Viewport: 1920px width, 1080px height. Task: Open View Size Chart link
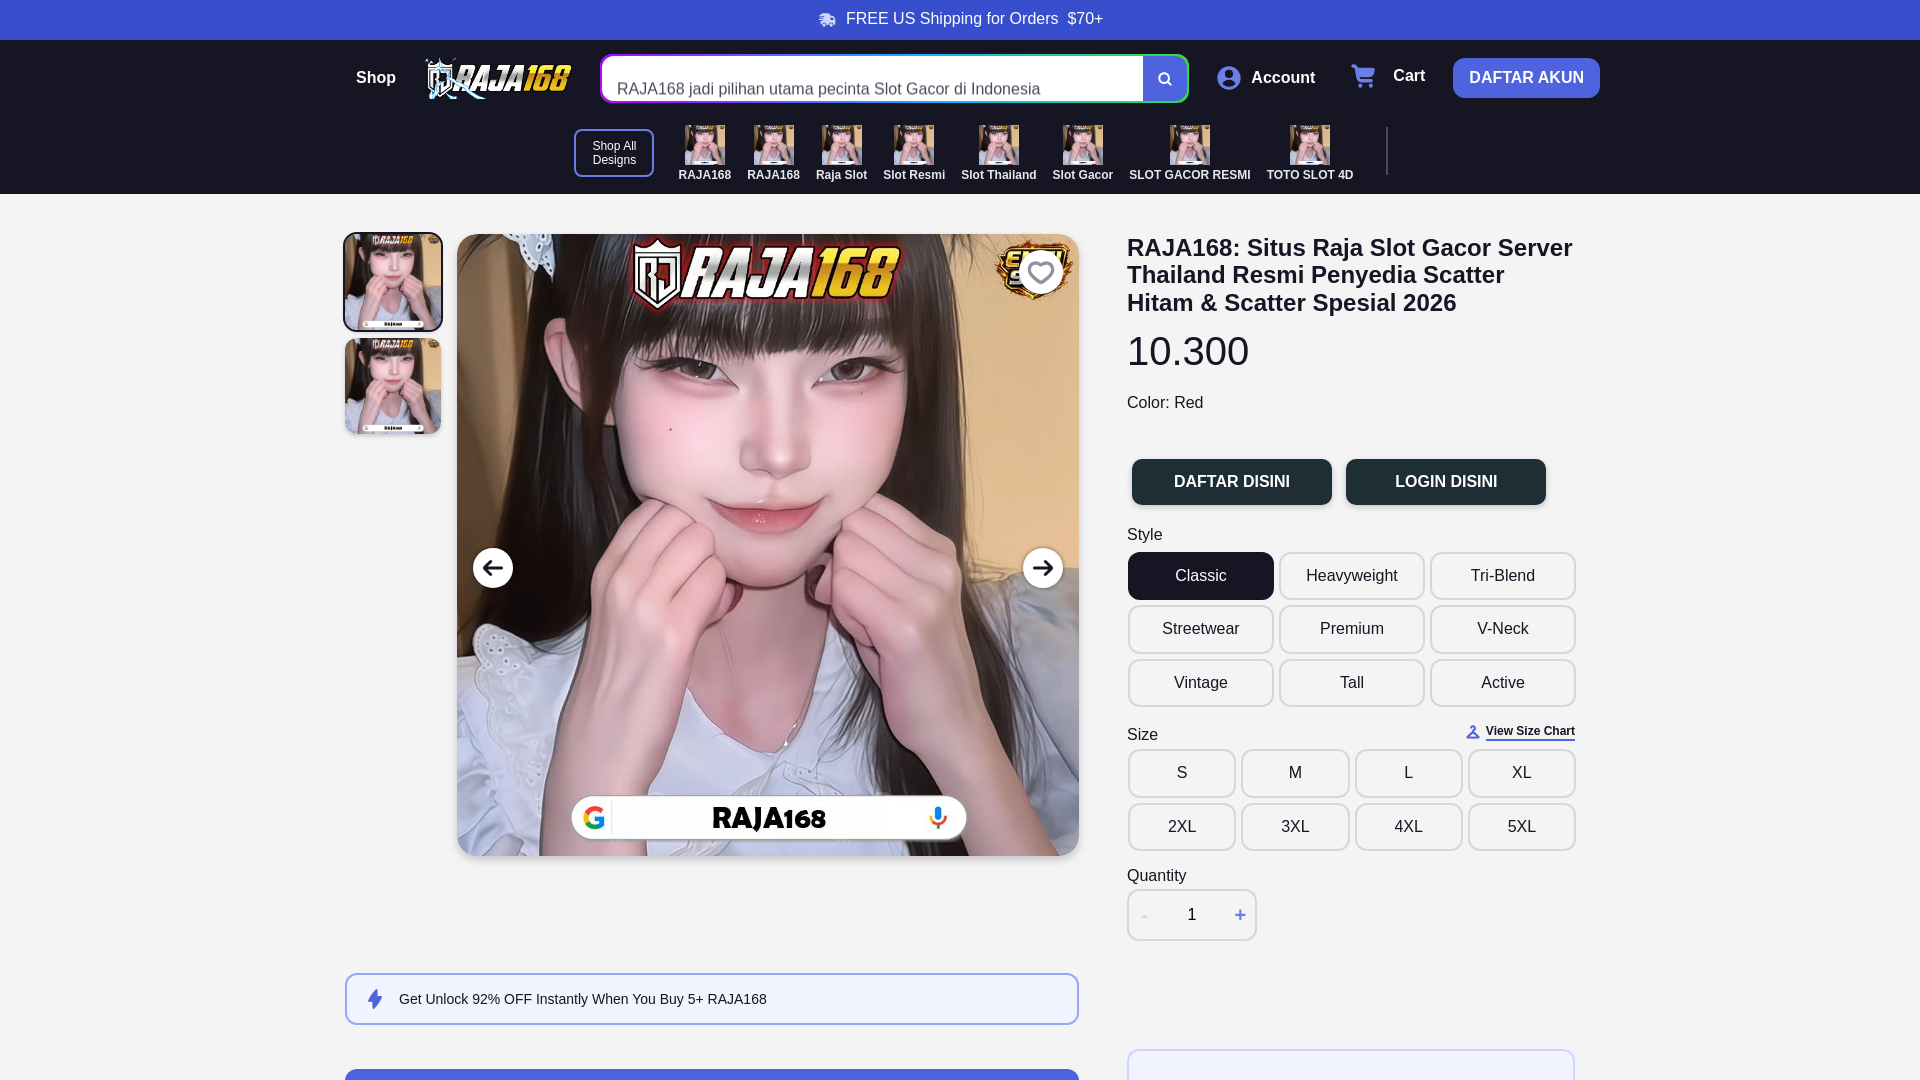(x=1529, y=732)
